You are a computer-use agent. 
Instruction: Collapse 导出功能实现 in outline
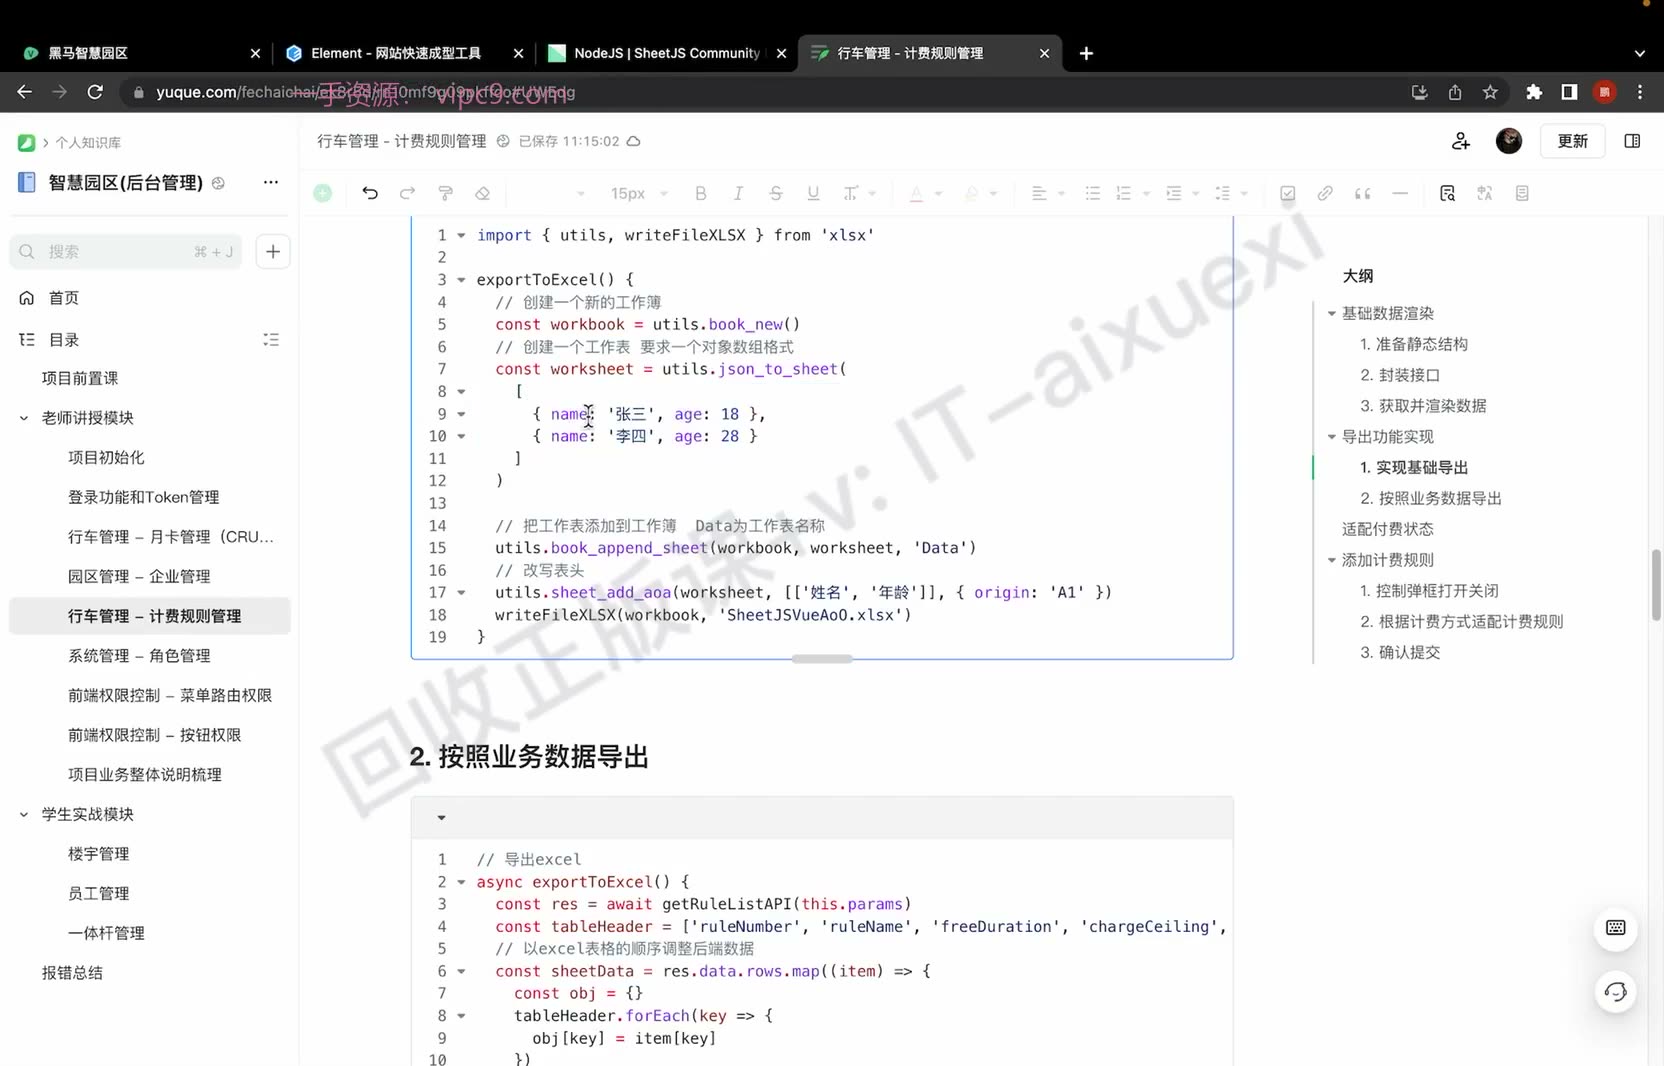point(1332,437)
